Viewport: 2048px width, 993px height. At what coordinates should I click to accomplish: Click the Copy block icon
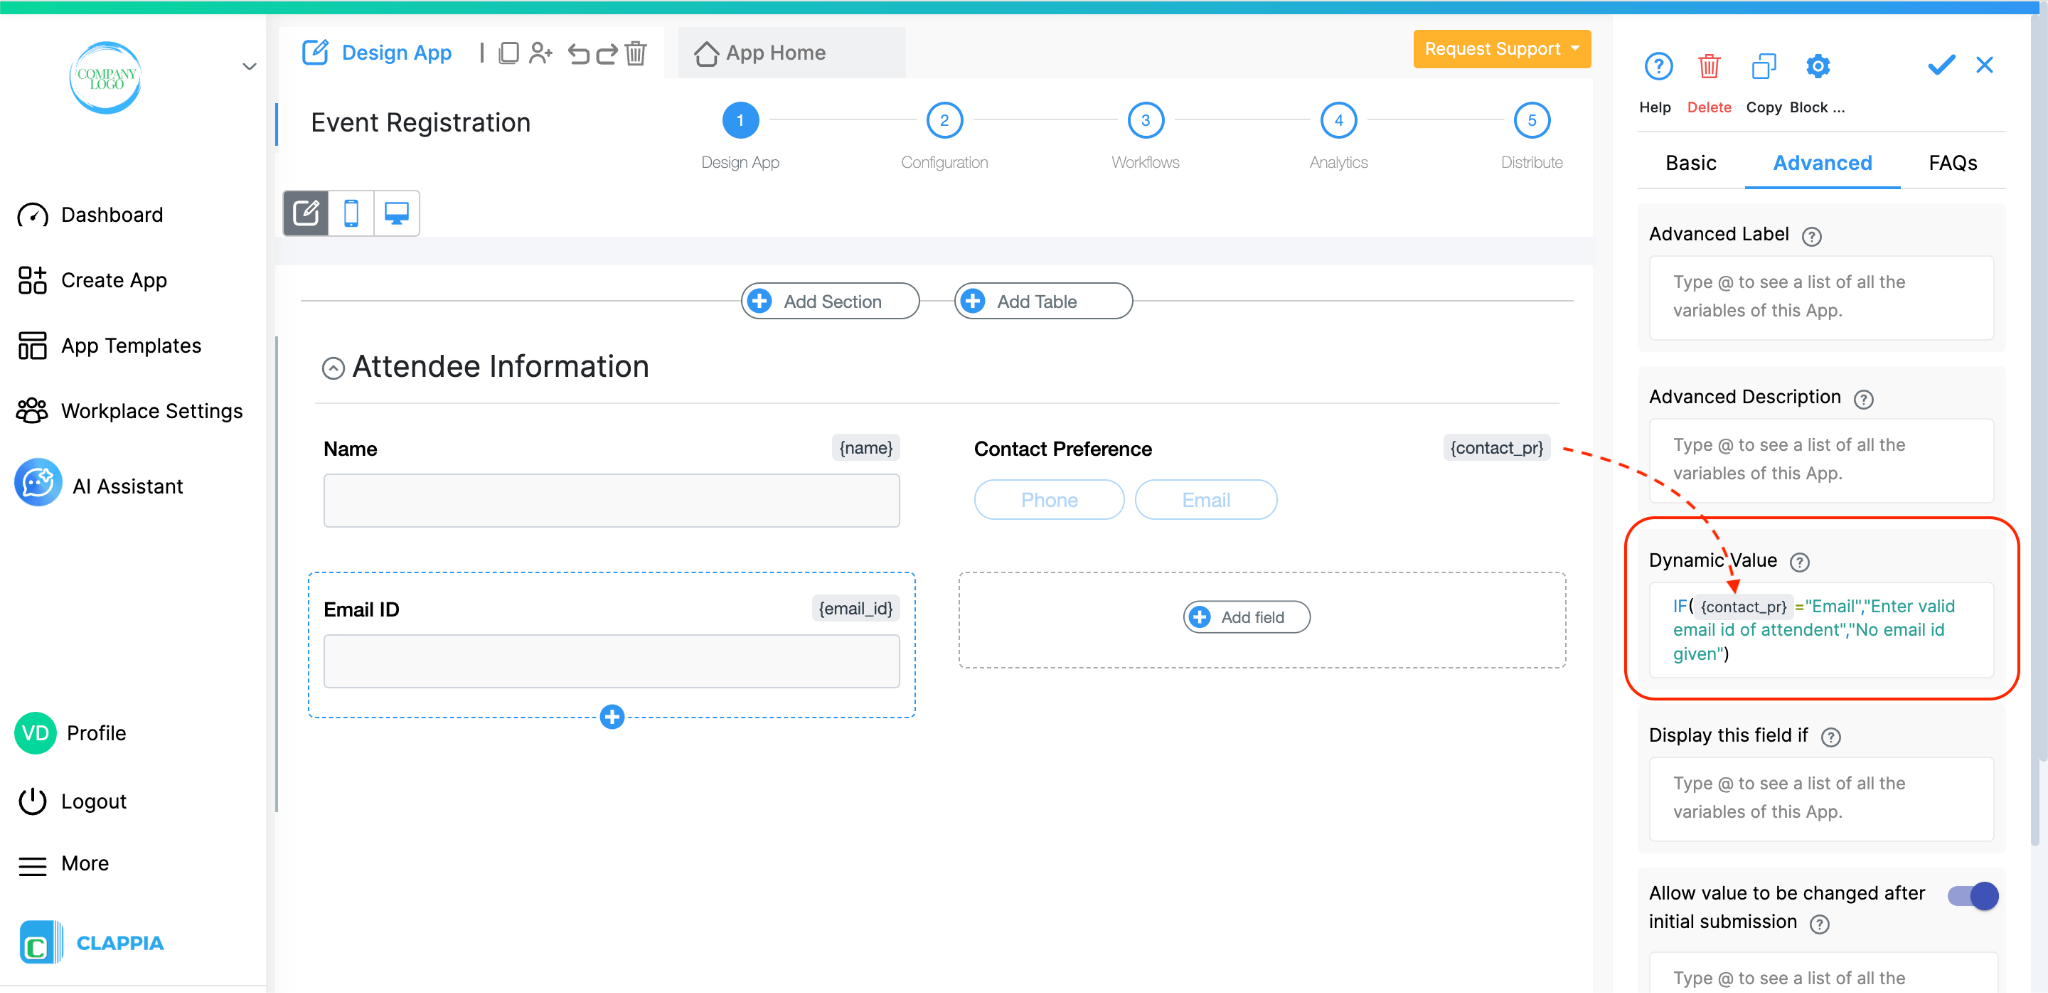point(1764,66)
